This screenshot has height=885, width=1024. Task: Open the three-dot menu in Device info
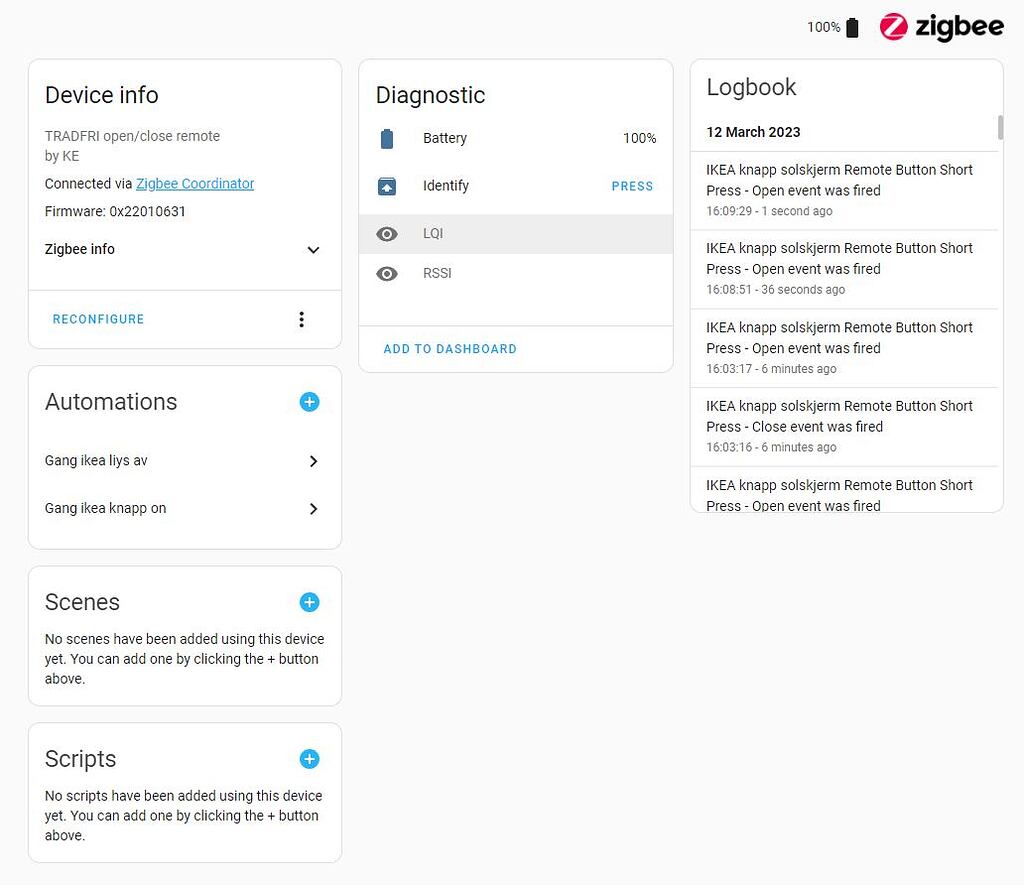click(x=302, y=319)
